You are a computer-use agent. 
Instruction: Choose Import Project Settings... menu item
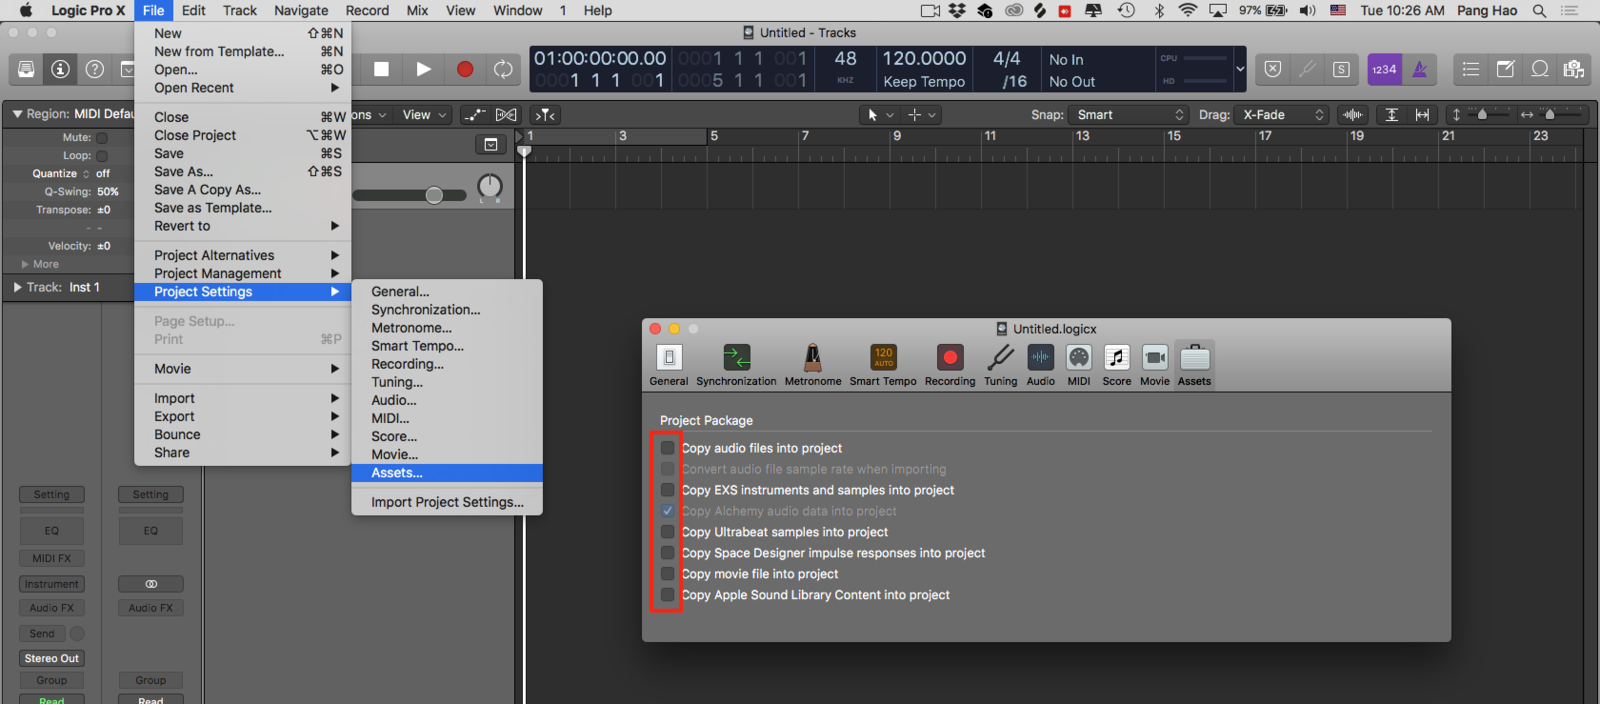(x=447, y=502)
